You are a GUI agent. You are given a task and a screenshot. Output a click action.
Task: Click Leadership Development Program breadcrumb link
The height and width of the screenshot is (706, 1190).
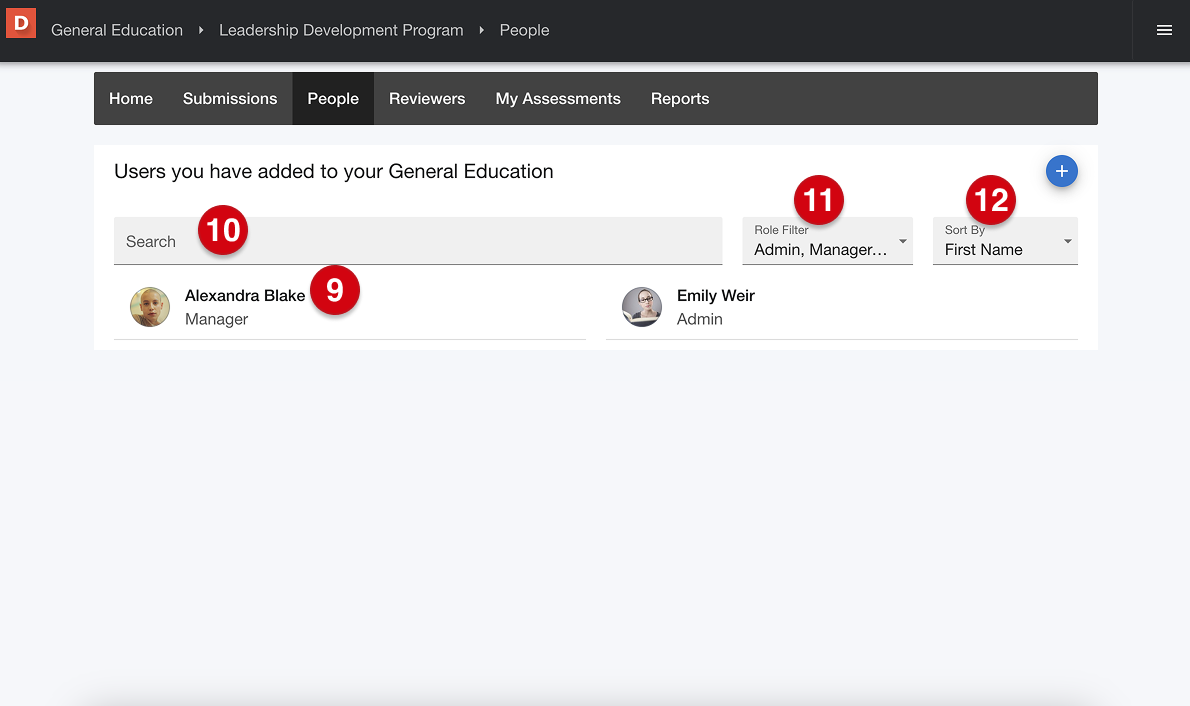[x=341, y=30]
